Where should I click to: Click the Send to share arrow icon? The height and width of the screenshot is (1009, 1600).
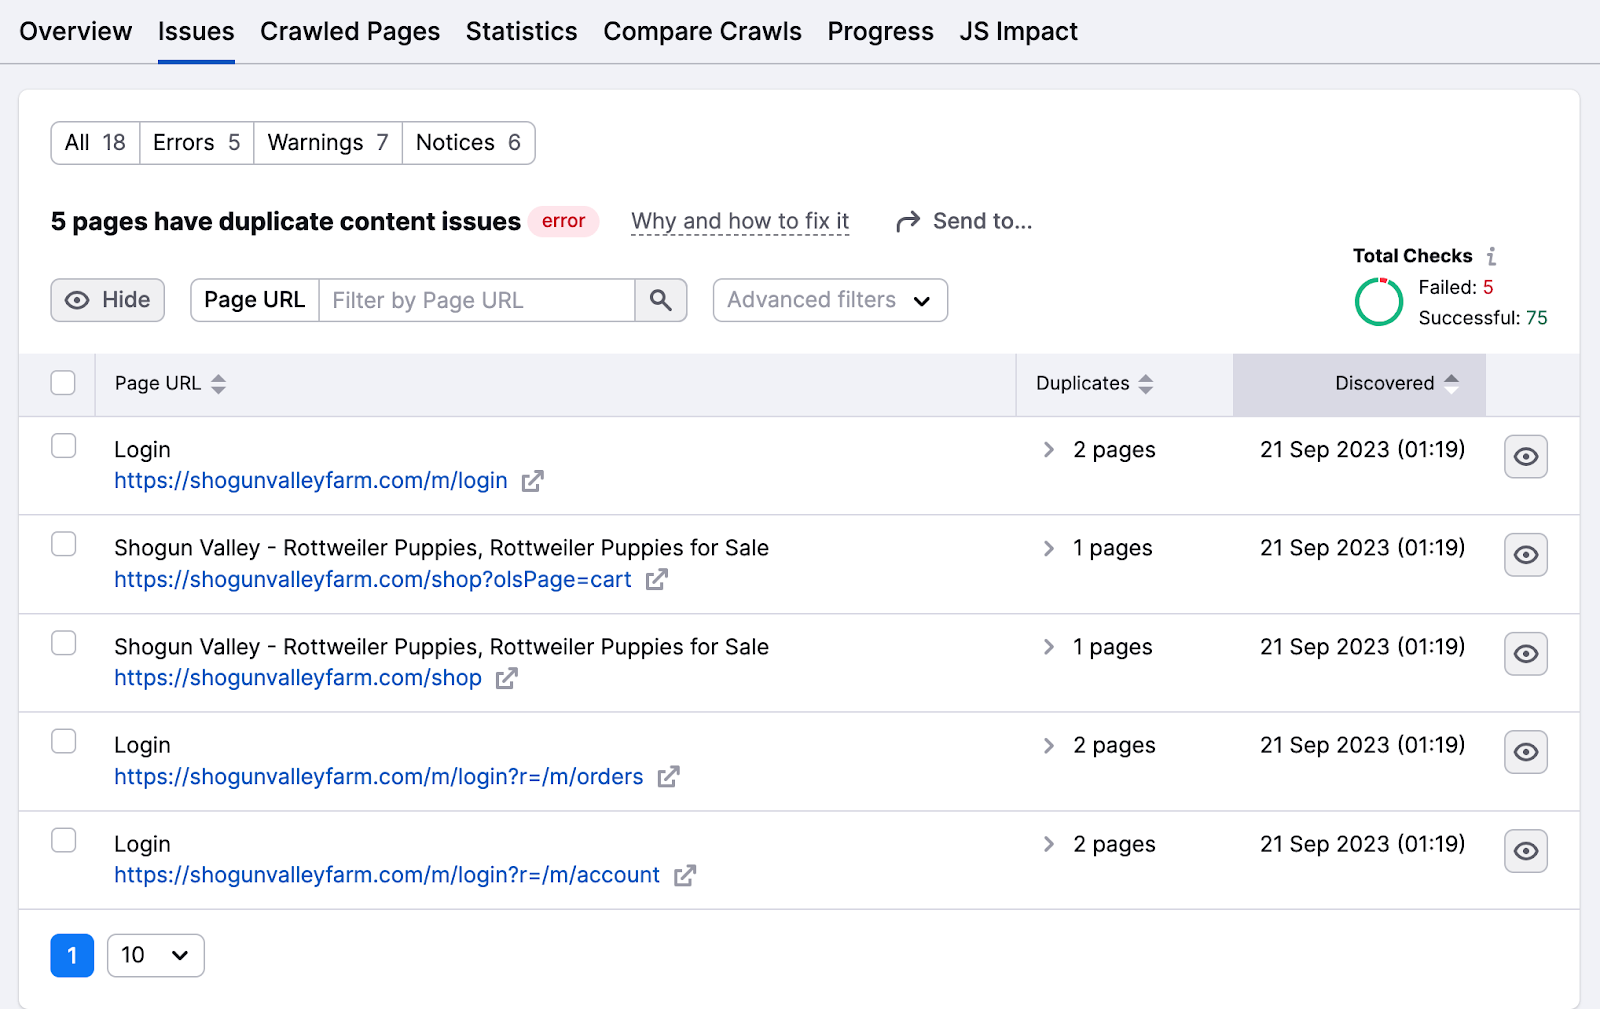(908, 221)
